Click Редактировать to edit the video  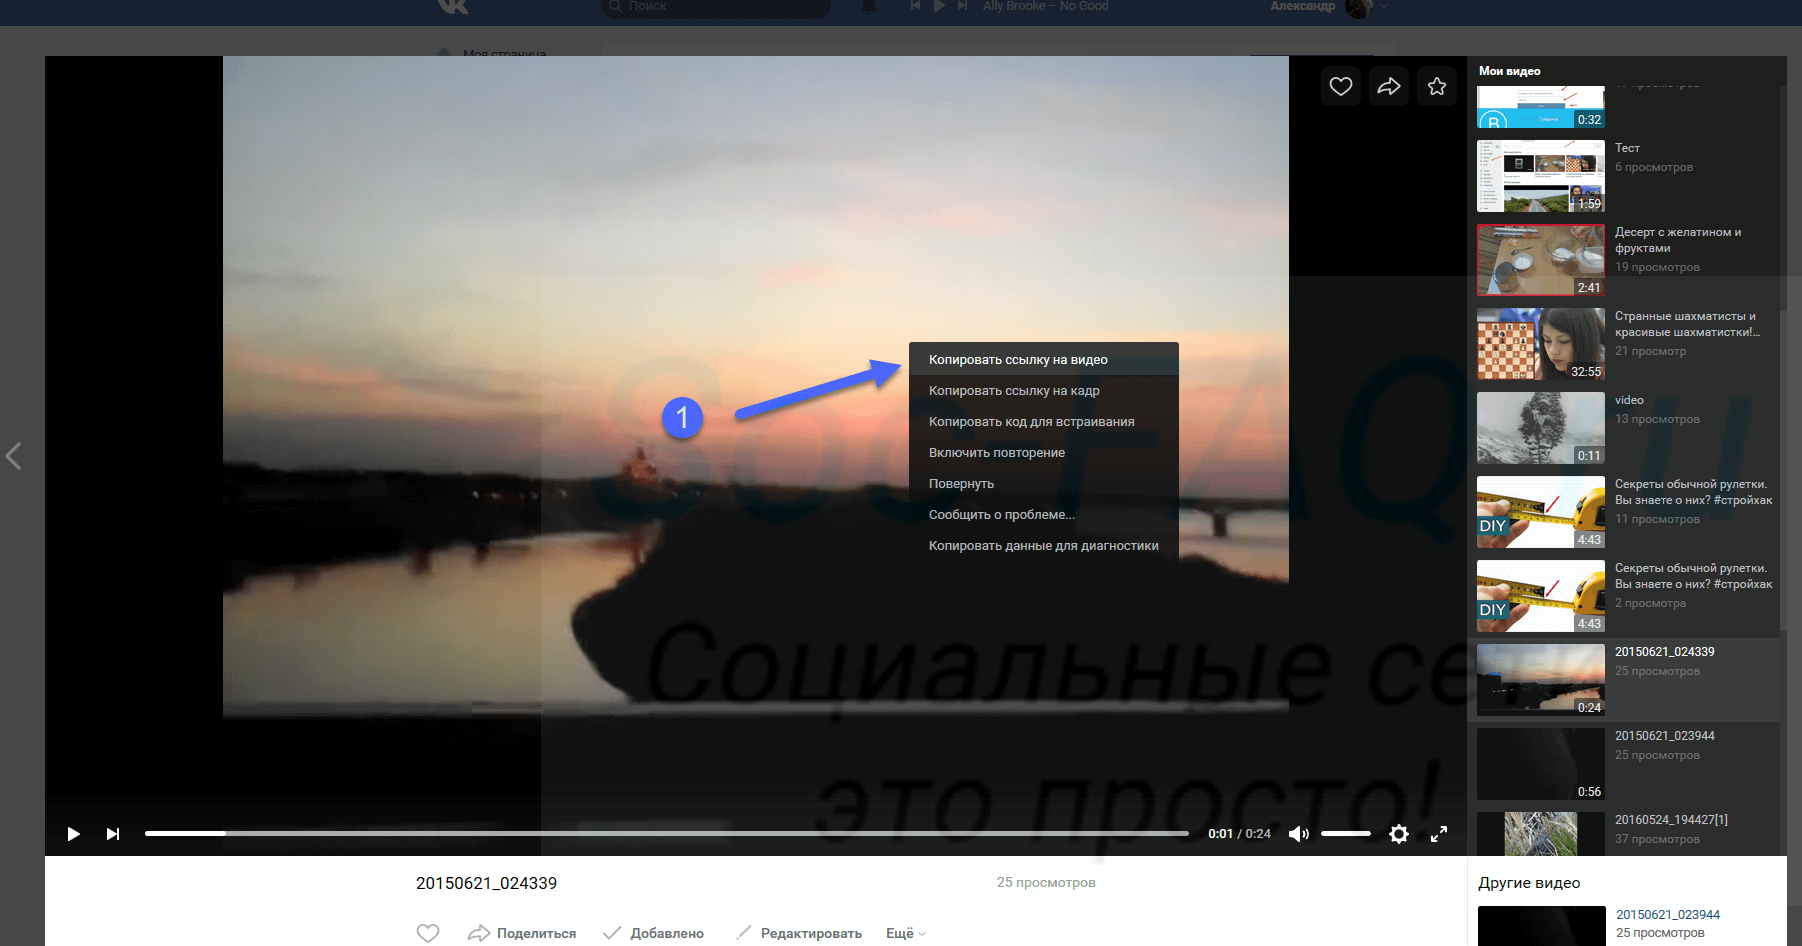click(799, 933)
